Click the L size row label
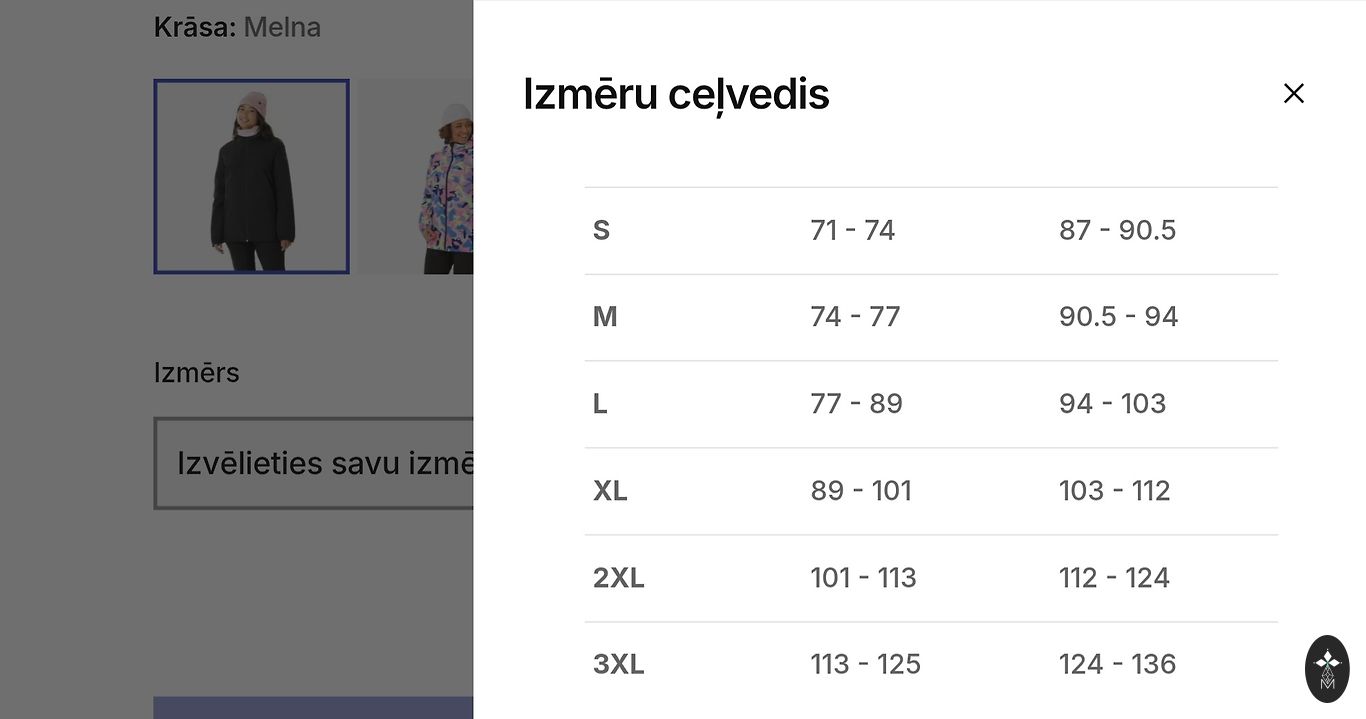1366x719 pixels. [600, 404]
